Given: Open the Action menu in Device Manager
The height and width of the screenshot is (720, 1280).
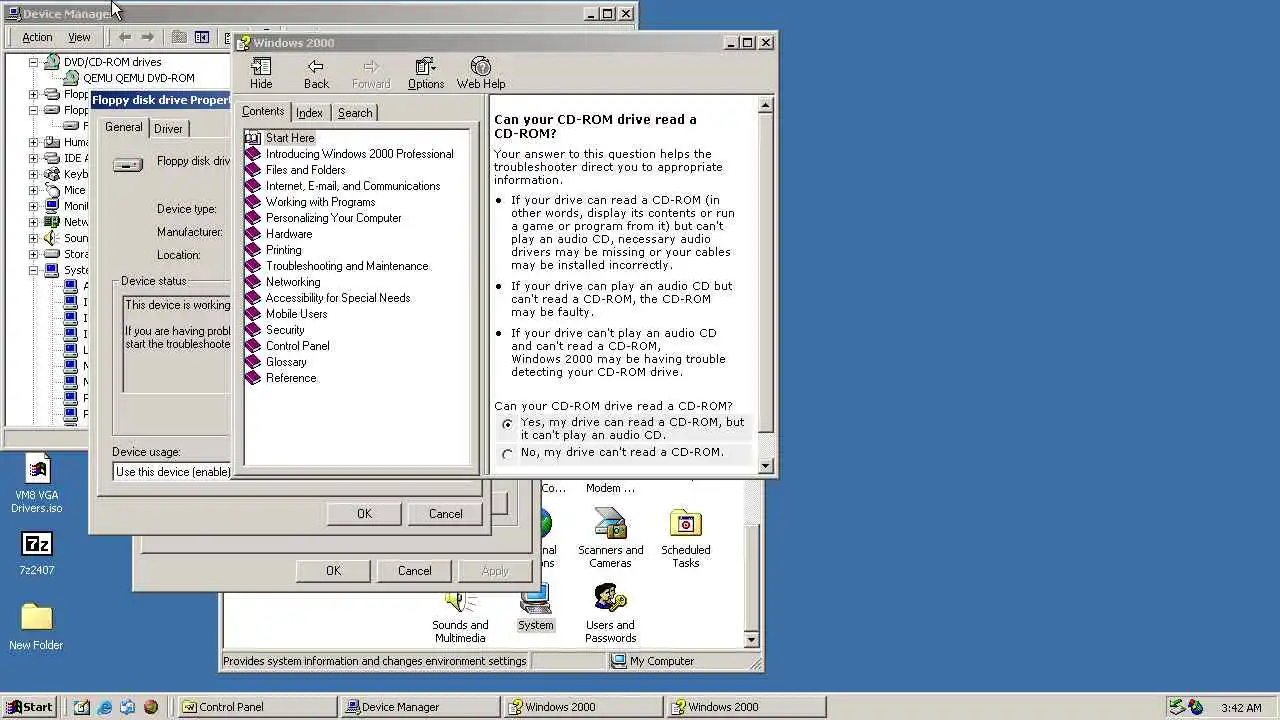Looking at the screenshot, I should click(37, 37).
